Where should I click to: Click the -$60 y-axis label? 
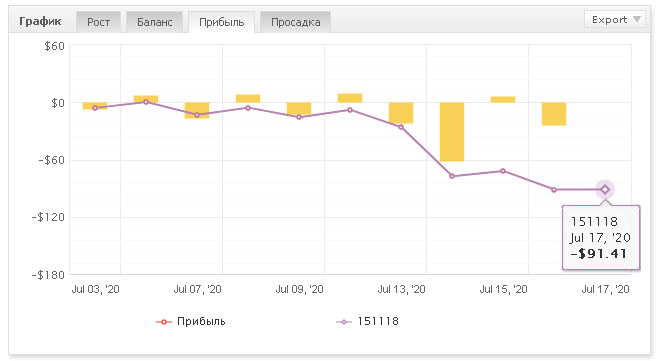(x=51, y=160)
